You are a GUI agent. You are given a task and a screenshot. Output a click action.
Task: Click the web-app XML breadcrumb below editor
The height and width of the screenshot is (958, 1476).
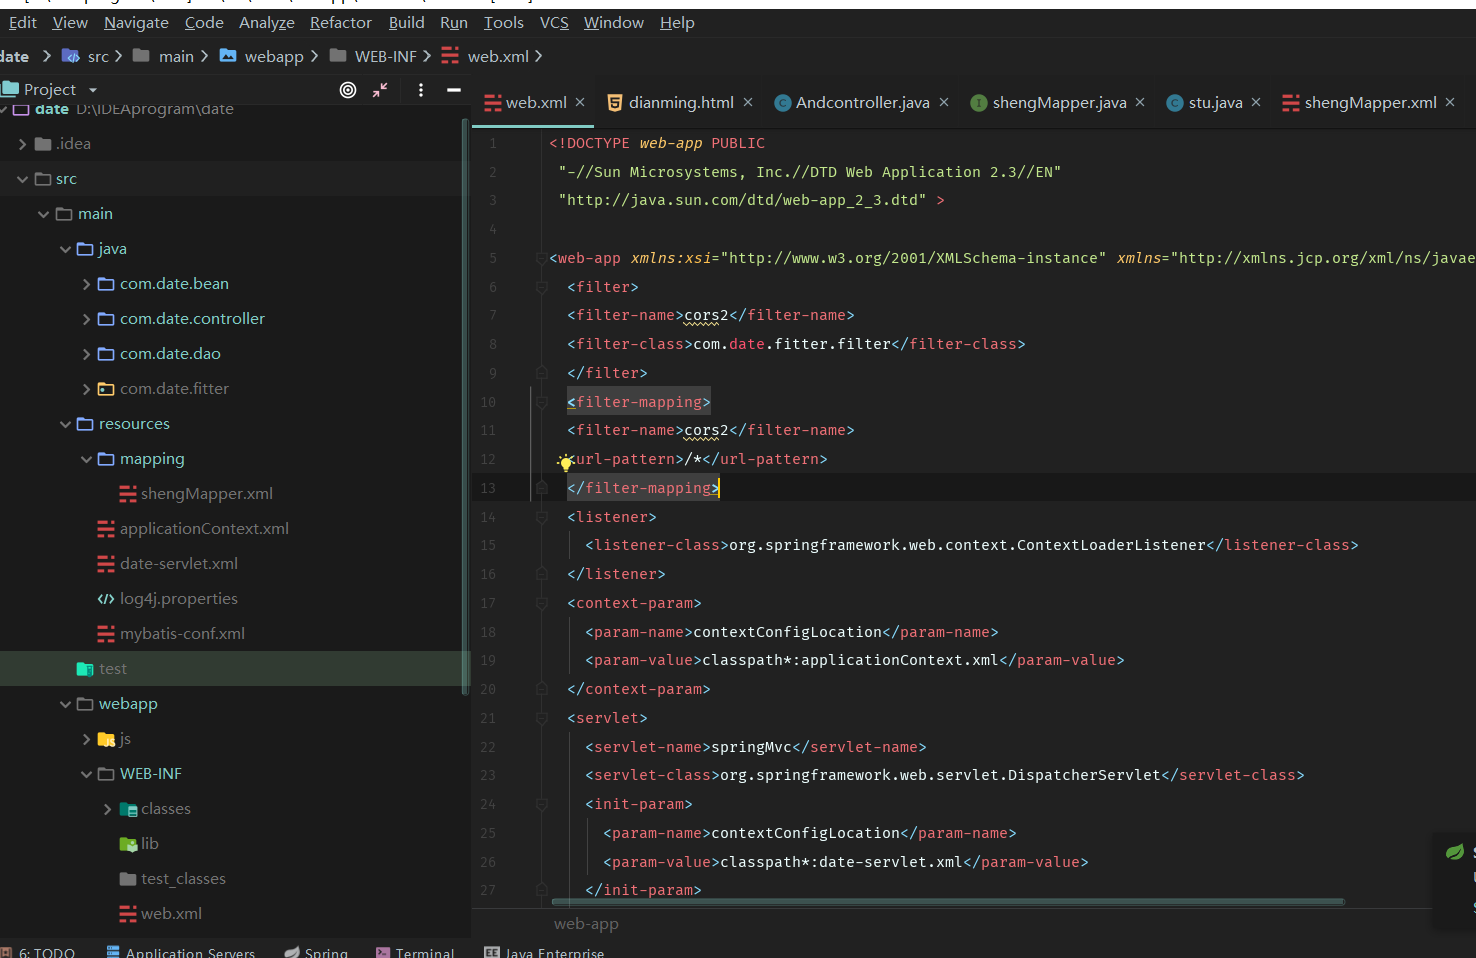point(586,924)
